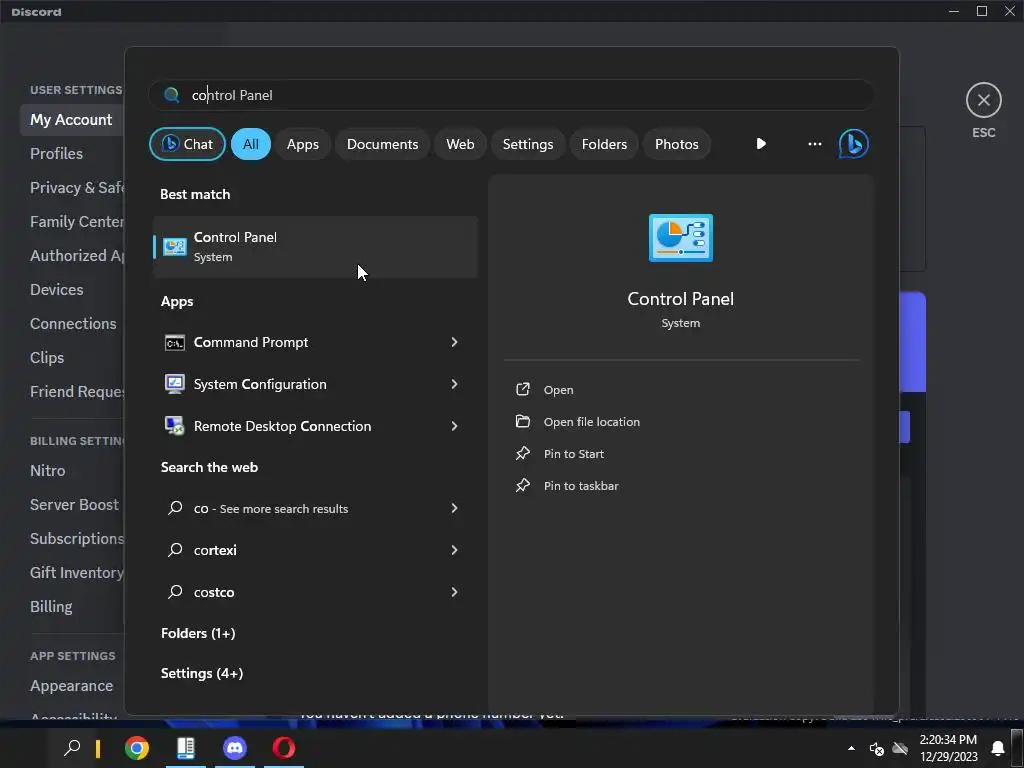Expand the costco suggestion chevron
Screen dimensions: 1024x768
click(x=454, y=592)
